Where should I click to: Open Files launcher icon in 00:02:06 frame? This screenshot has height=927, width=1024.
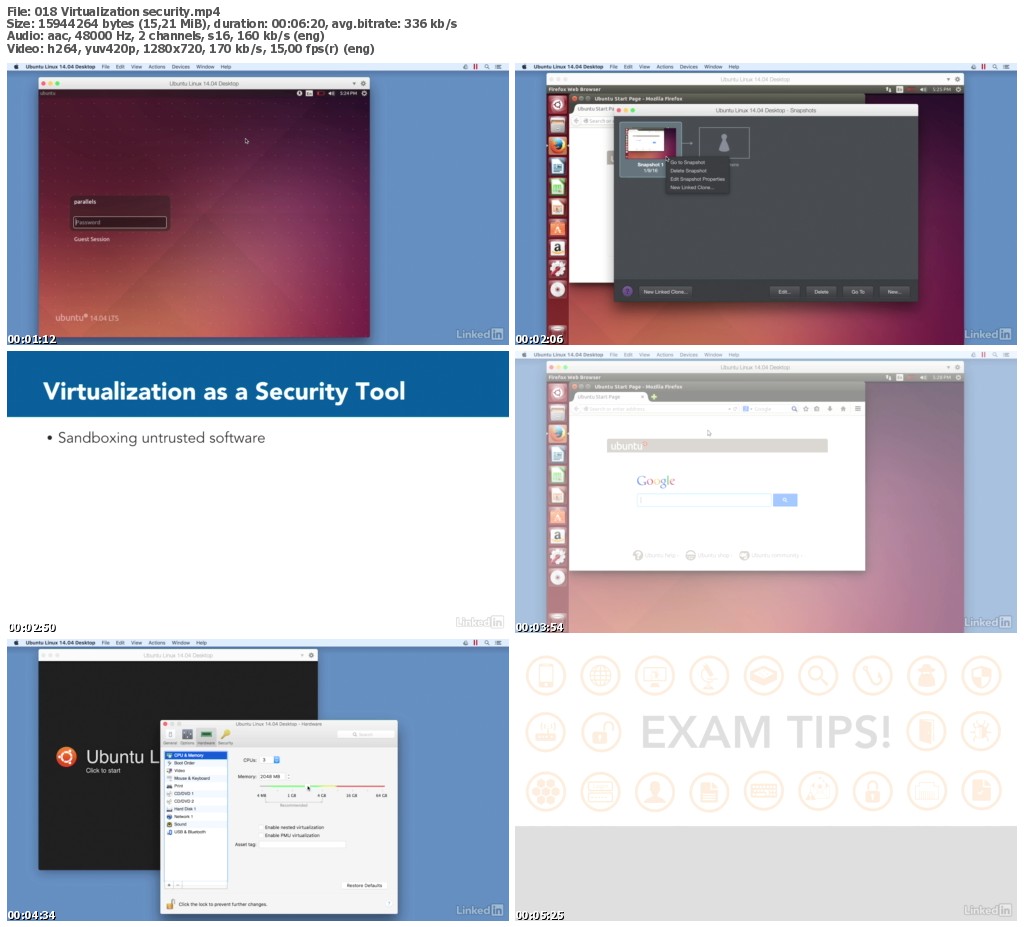point(557,125)
